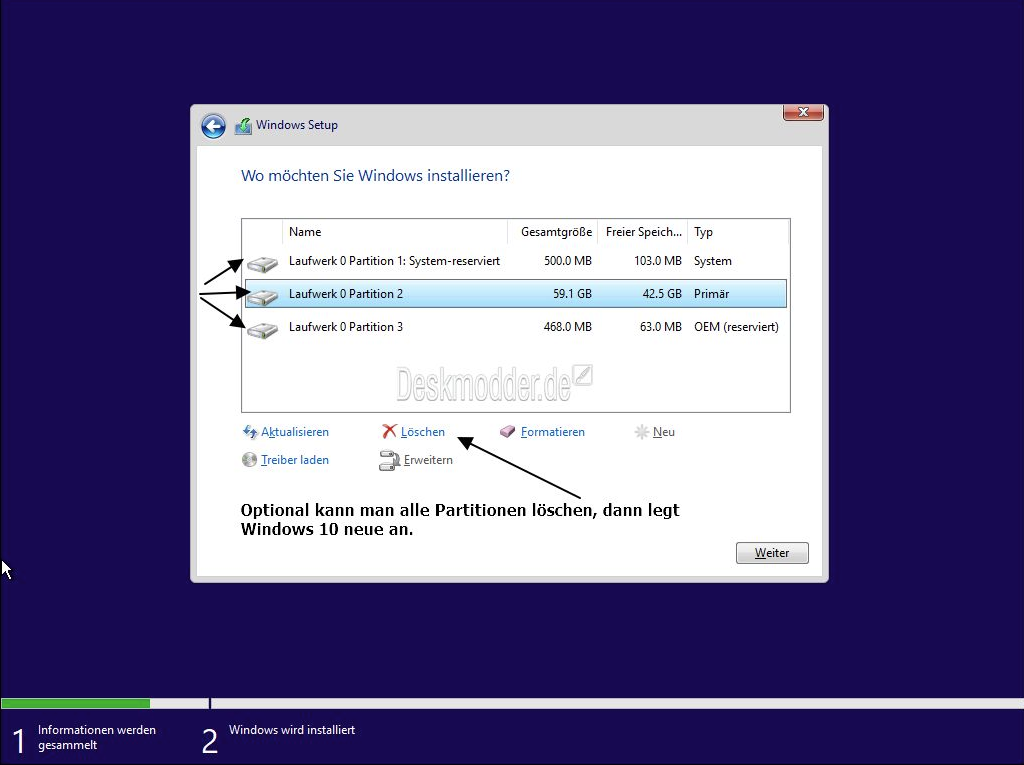1024x765 pixels.
Task: Close the Windows Setup dialog
Action: 803,112
